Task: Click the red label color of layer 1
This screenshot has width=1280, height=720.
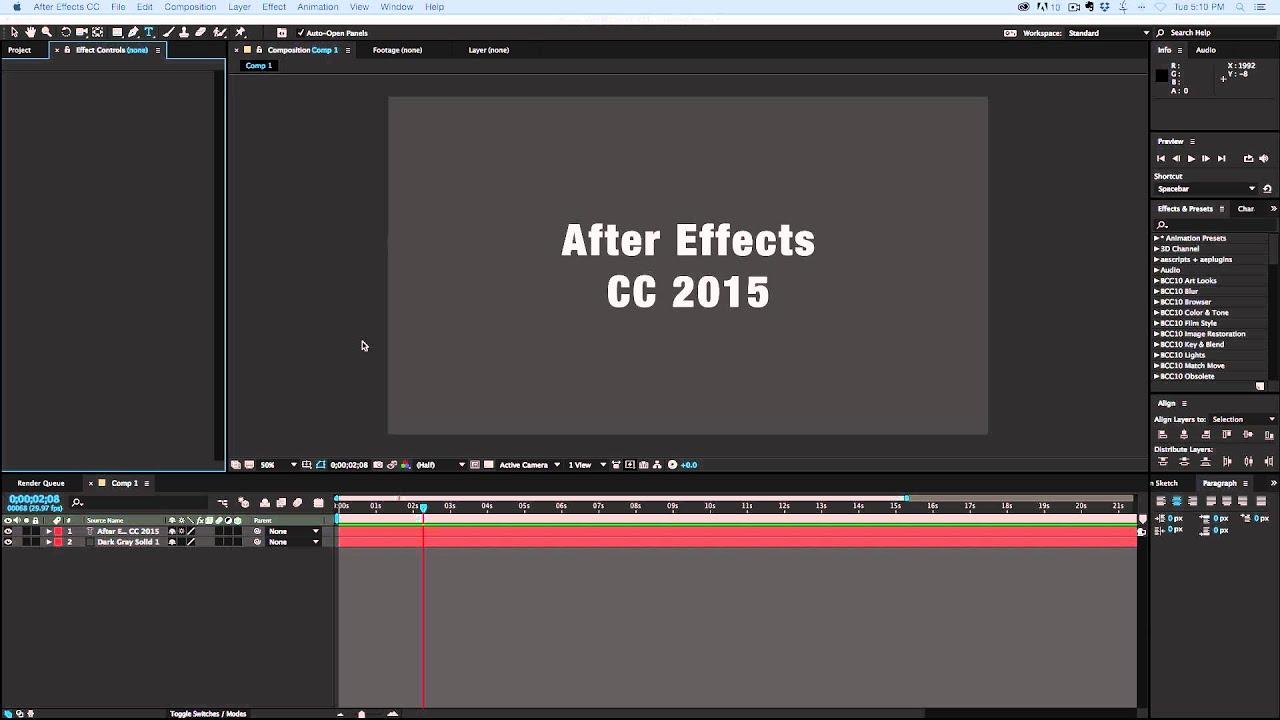Action: pyautogui.click(x=58, y=531)
